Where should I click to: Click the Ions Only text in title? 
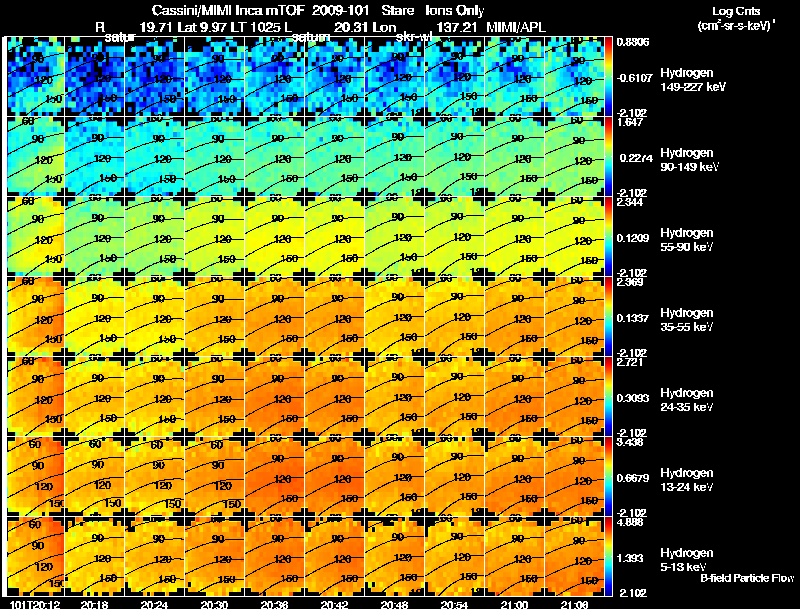(x=454, y=10)
